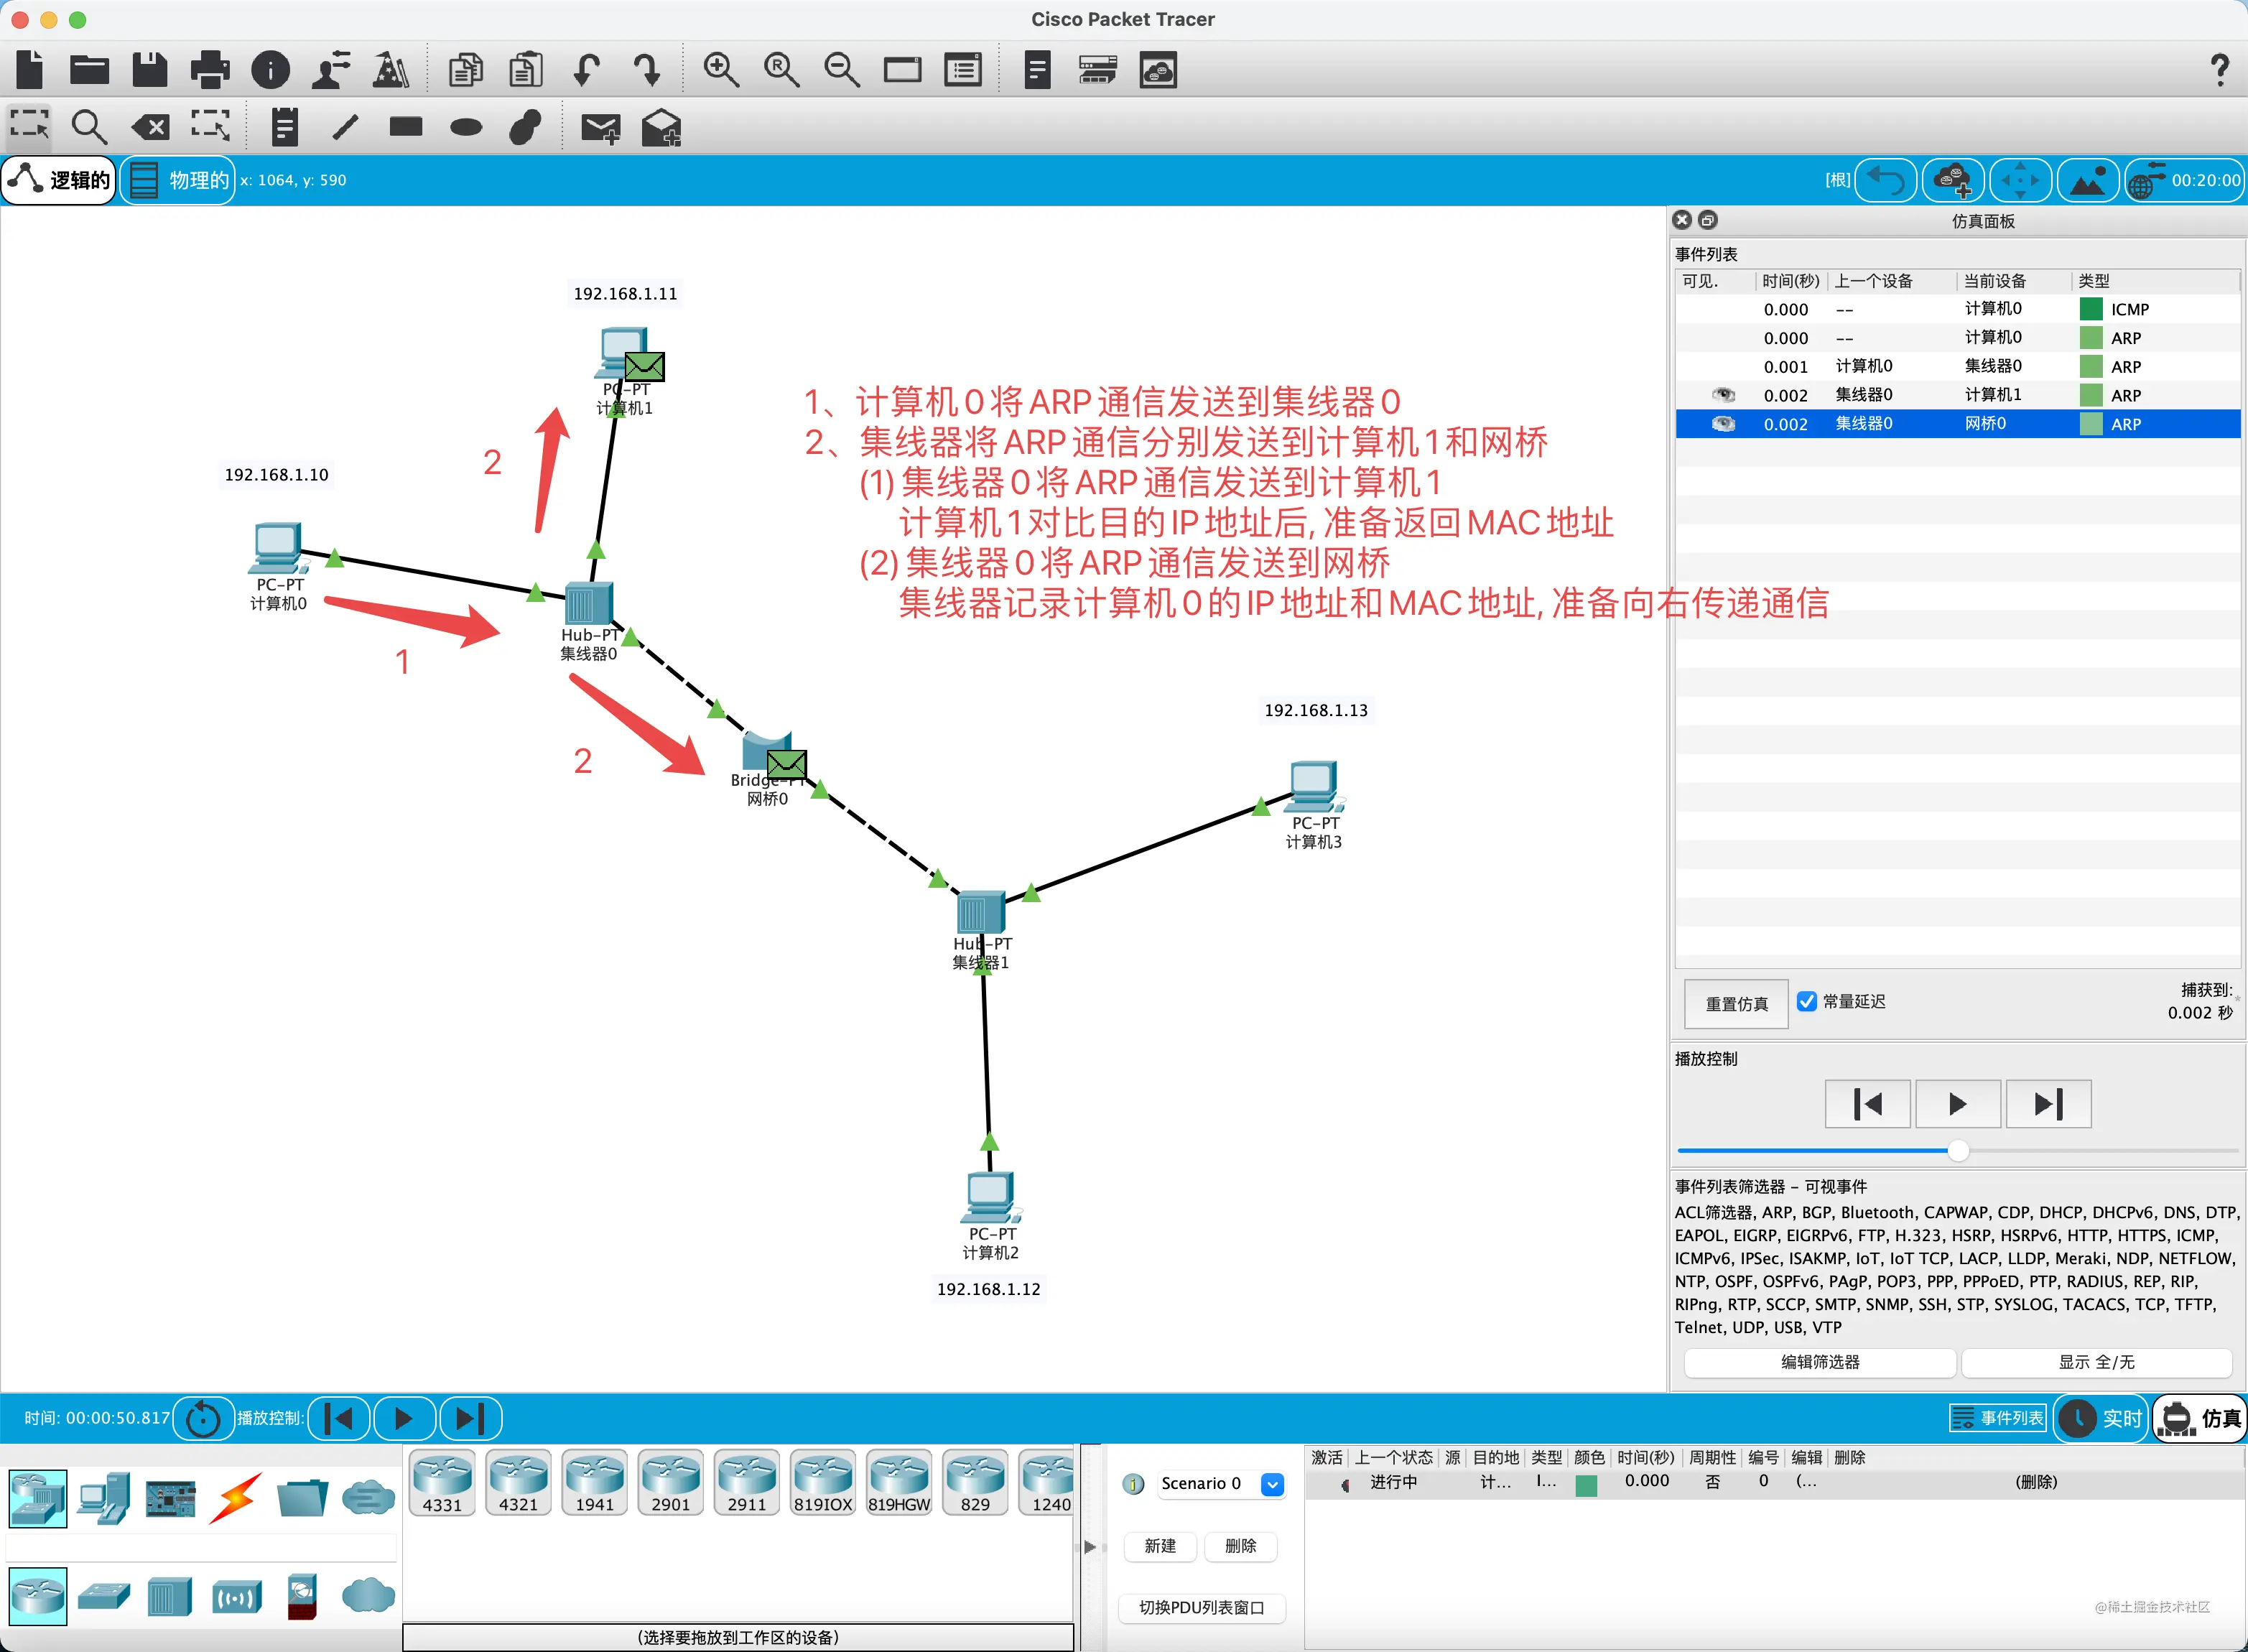Copy selection with the copy icon
Screen dimensions: 2248x1652
(x=465, y=70)
